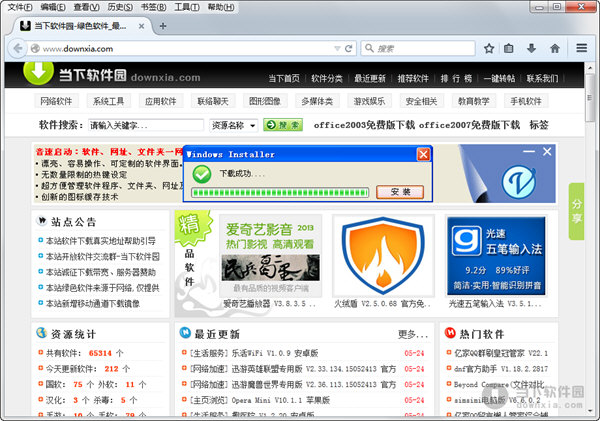
Task: Click the browser back arrow button
Action: coord(17,49)
